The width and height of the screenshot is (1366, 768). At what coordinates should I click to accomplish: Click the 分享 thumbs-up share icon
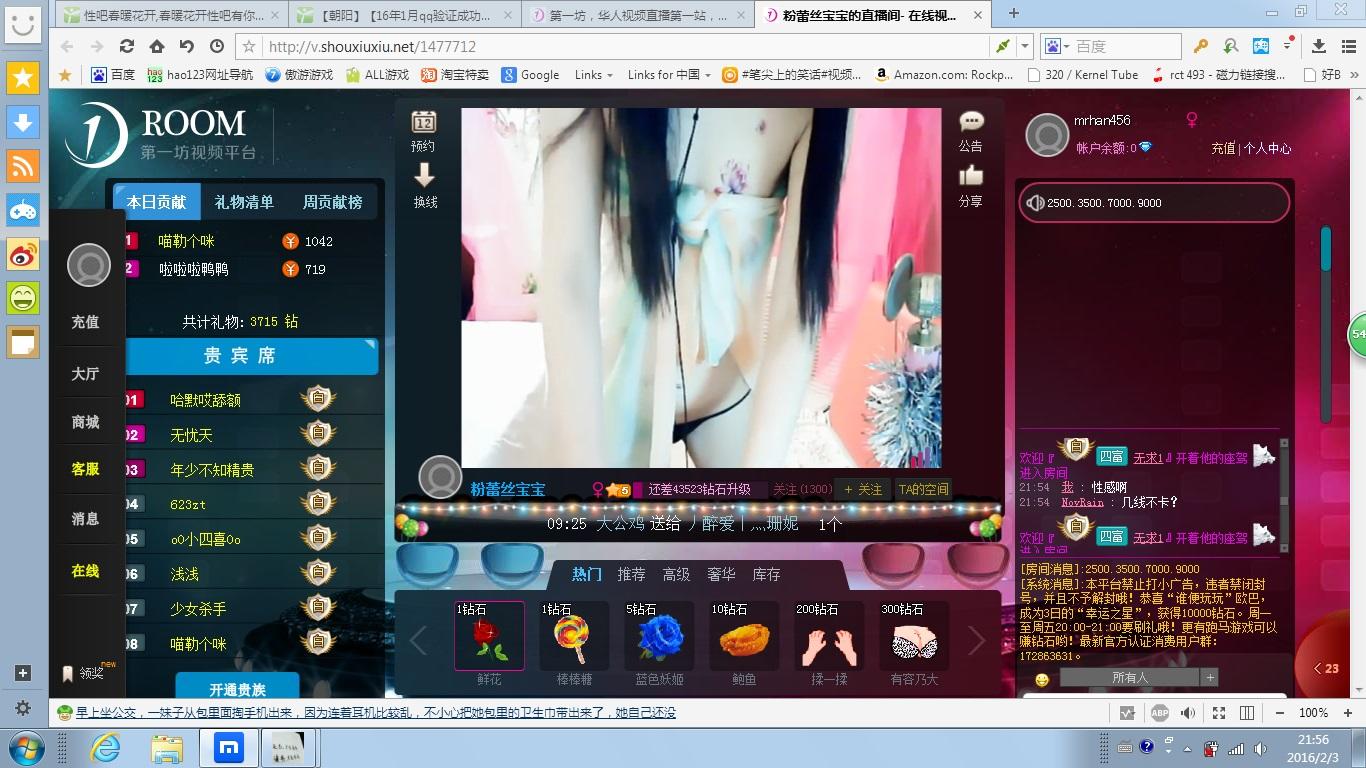(971, 176)
